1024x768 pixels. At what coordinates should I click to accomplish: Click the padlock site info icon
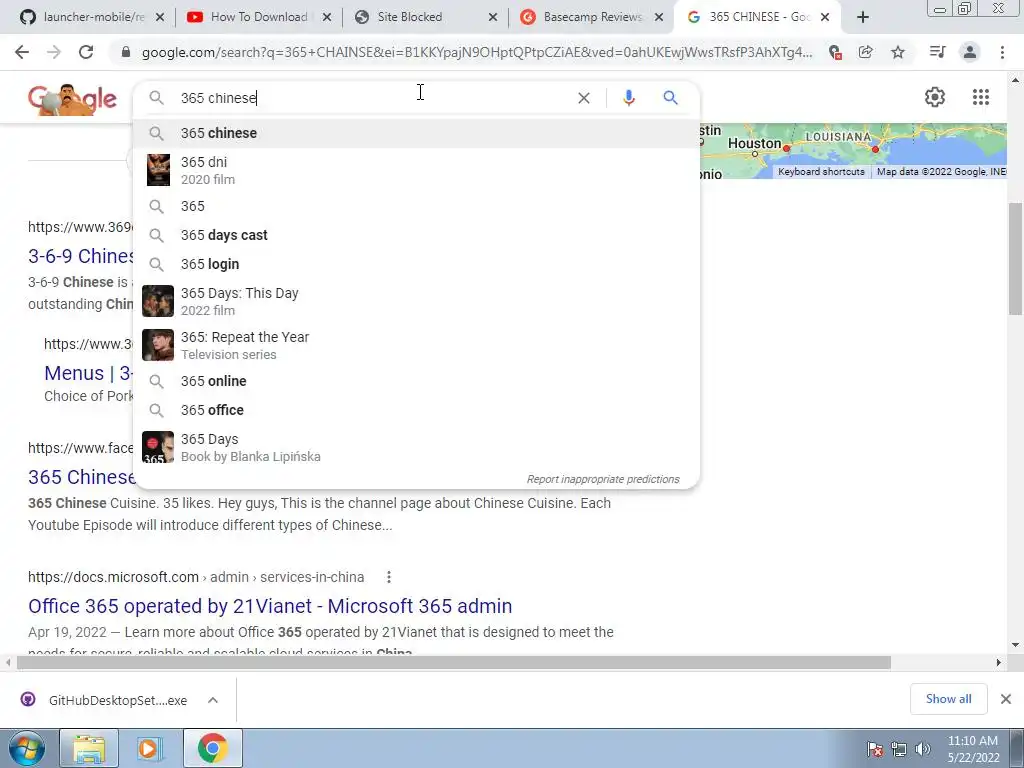pyautogui.click(x=126, y=52)
